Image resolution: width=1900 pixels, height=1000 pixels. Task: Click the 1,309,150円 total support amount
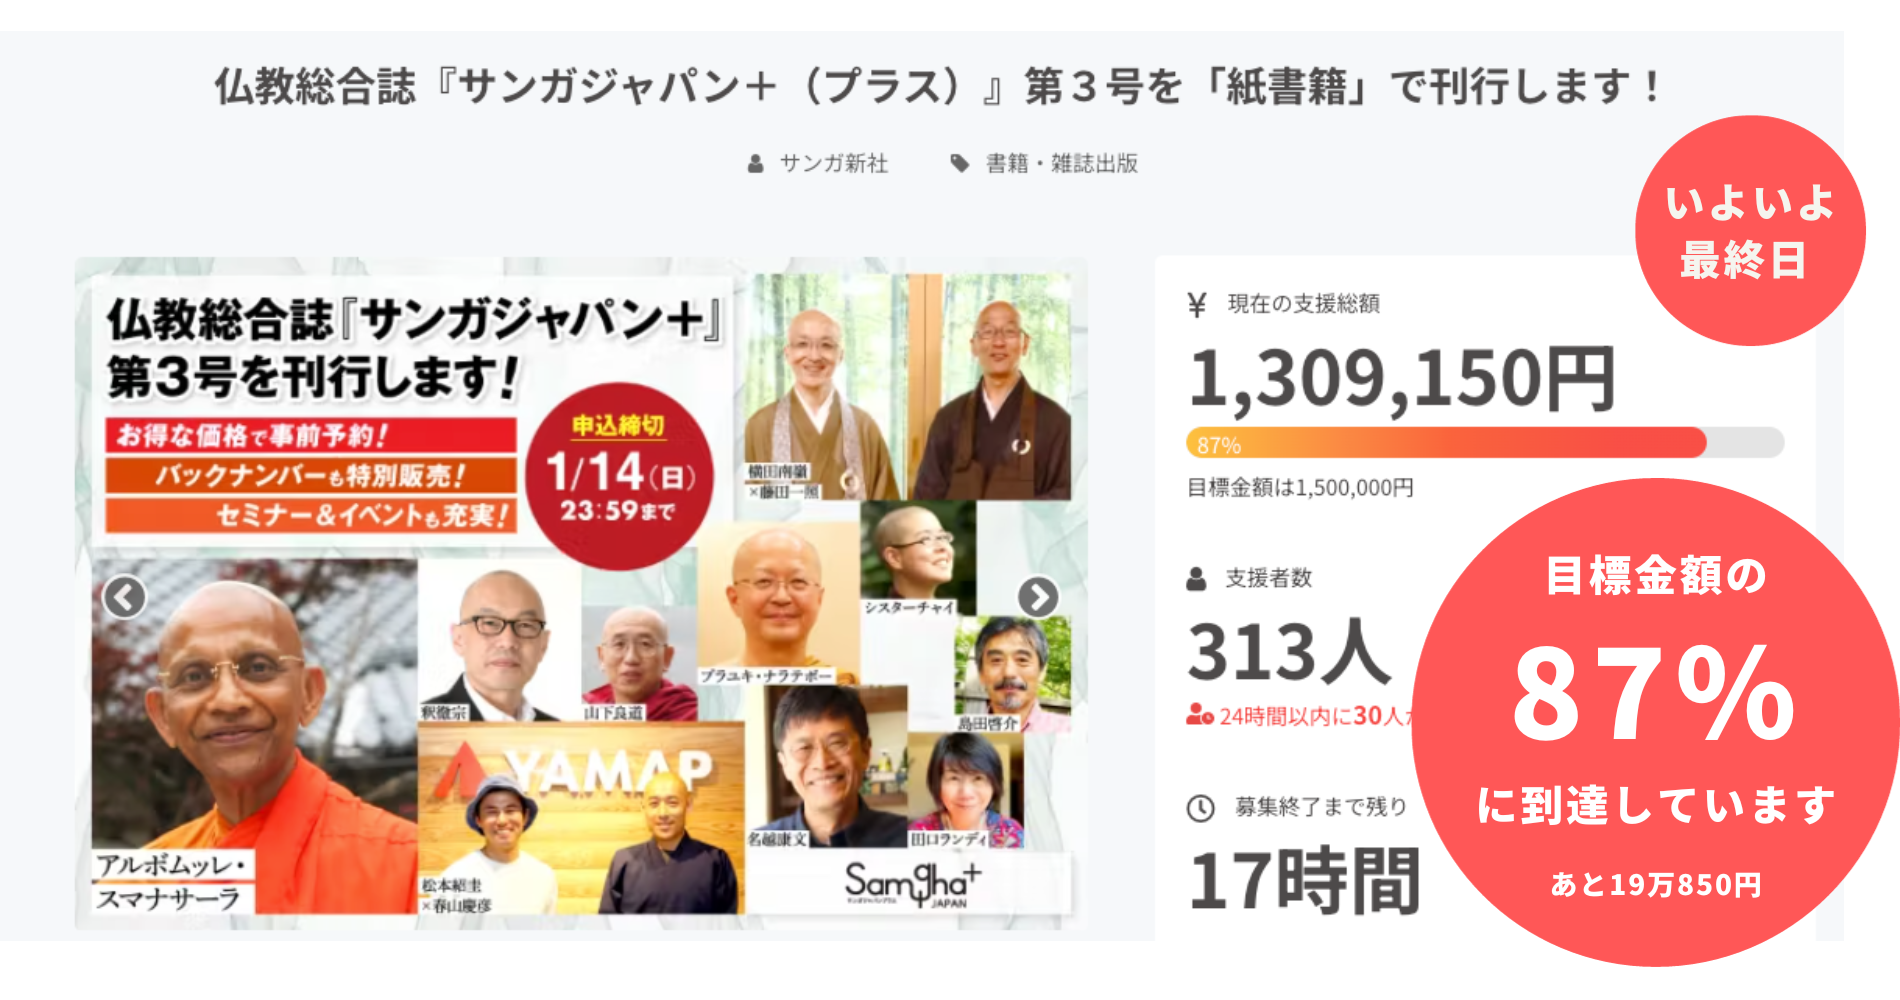[x=1402, y=380]
